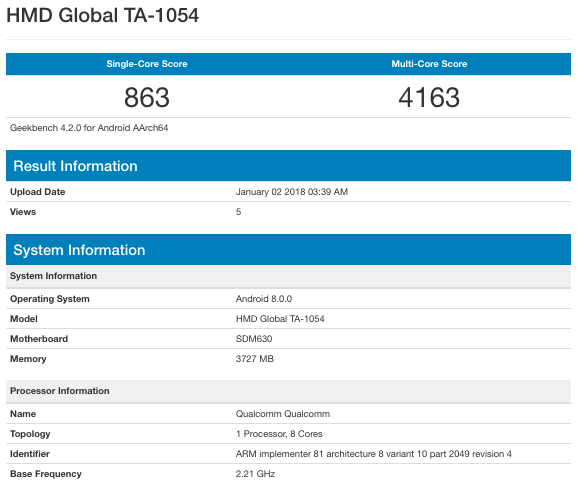Select HMD Global TA-1054 in the Model row

(280, 319)
